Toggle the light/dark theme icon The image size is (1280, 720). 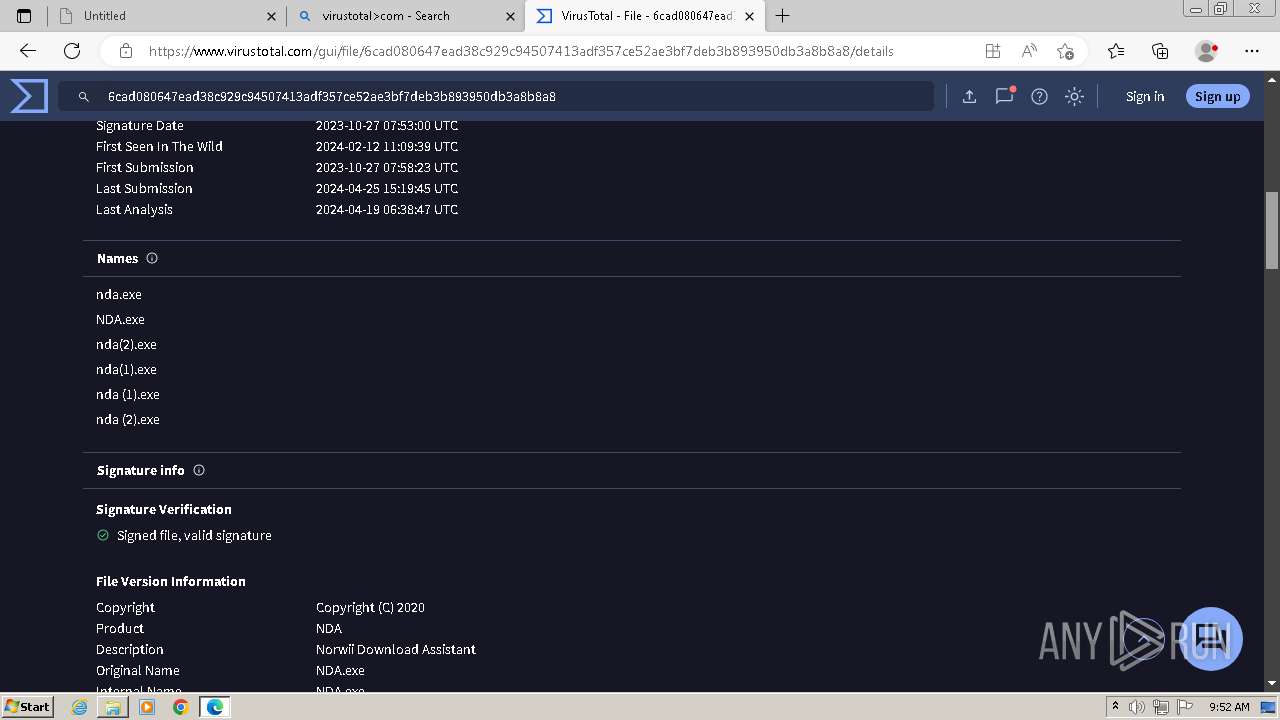[1074, 96]
